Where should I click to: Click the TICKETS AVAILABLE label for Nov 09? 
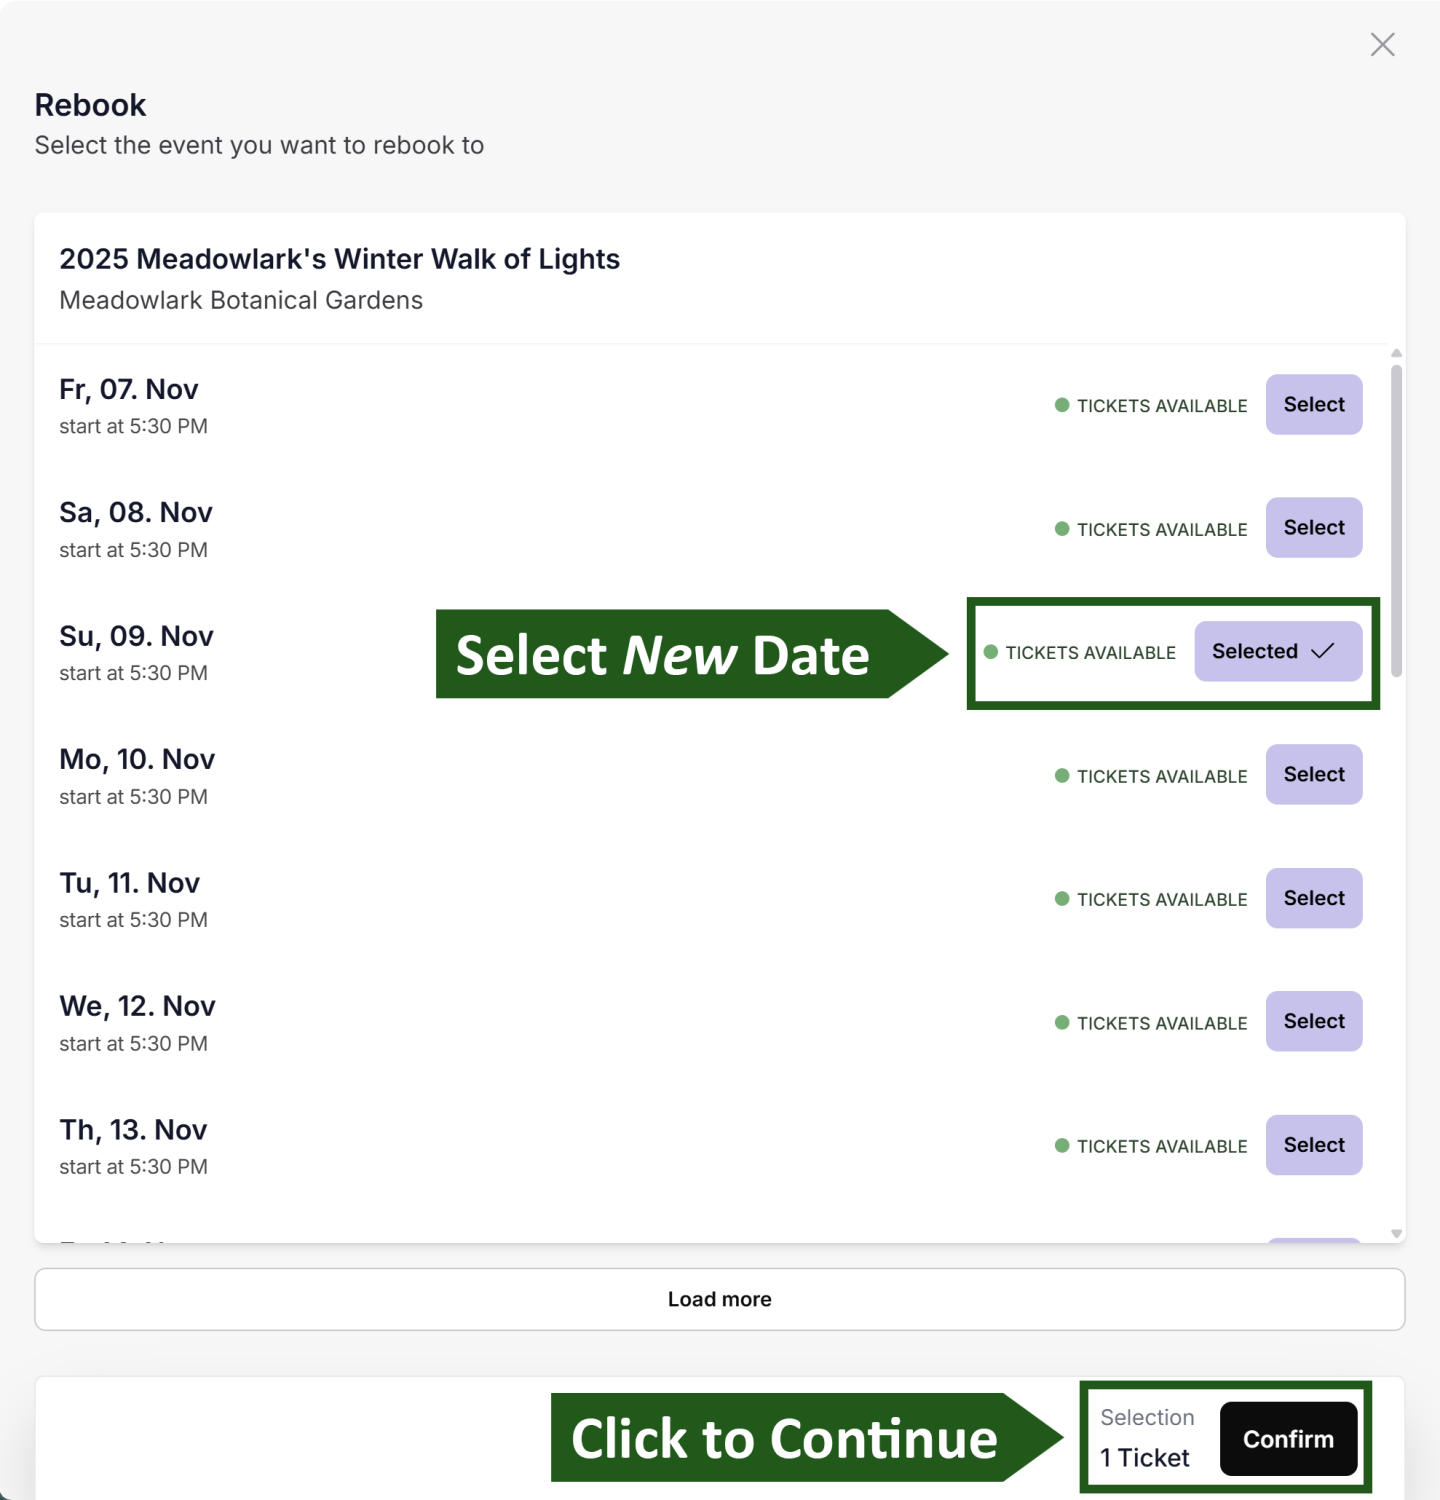[1089, 652]
